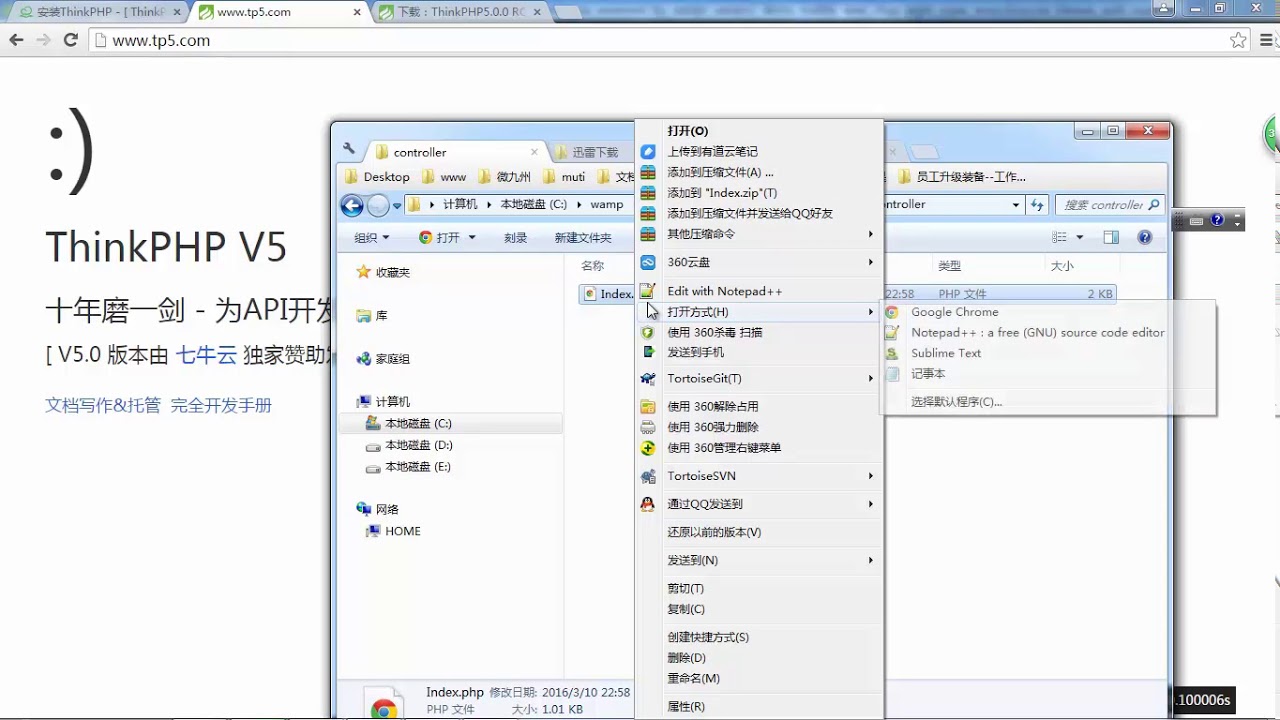1280x720 pixels.
Task: Expand 发送到(N) submenu
Action: (x=758, y=560)
